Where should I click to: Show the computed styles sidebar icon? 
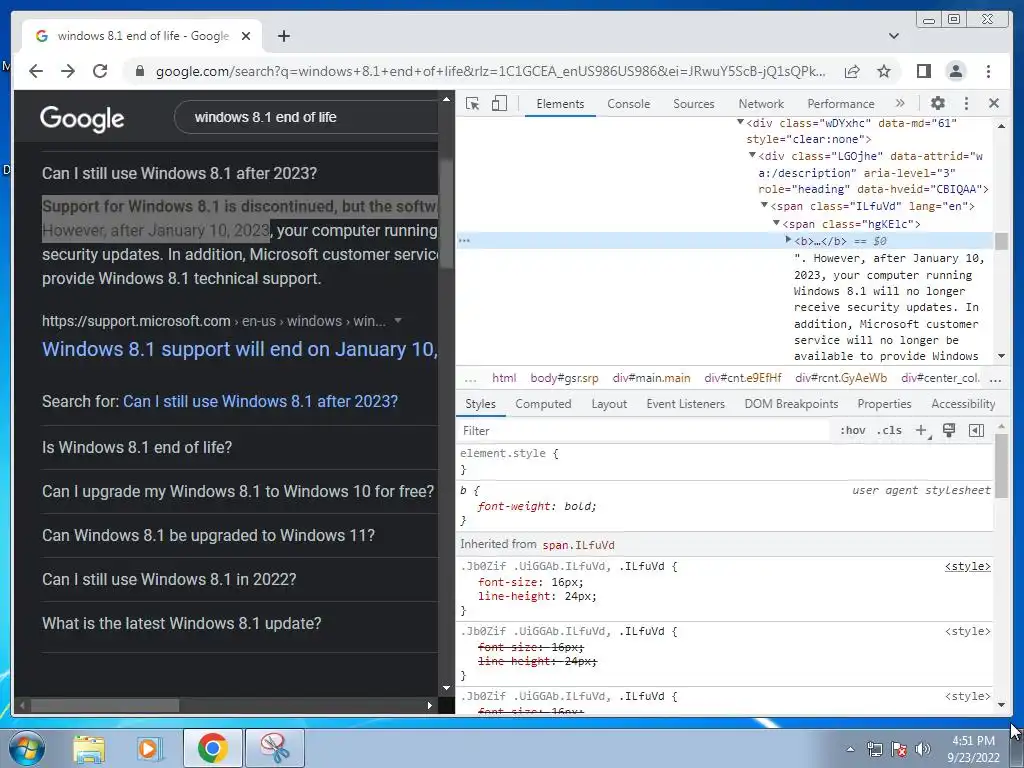976,430
